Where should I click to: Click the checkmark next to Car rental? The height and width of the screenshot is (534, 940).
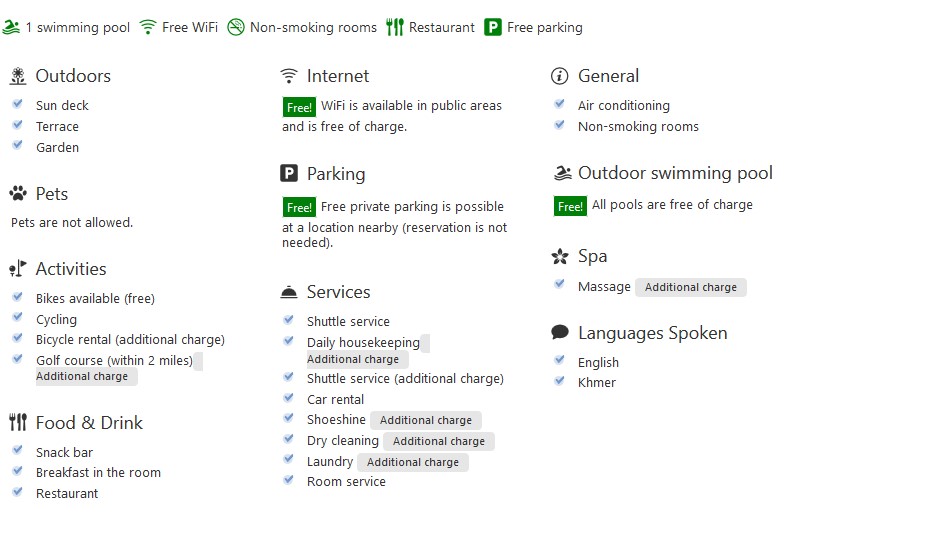point(289,397)
